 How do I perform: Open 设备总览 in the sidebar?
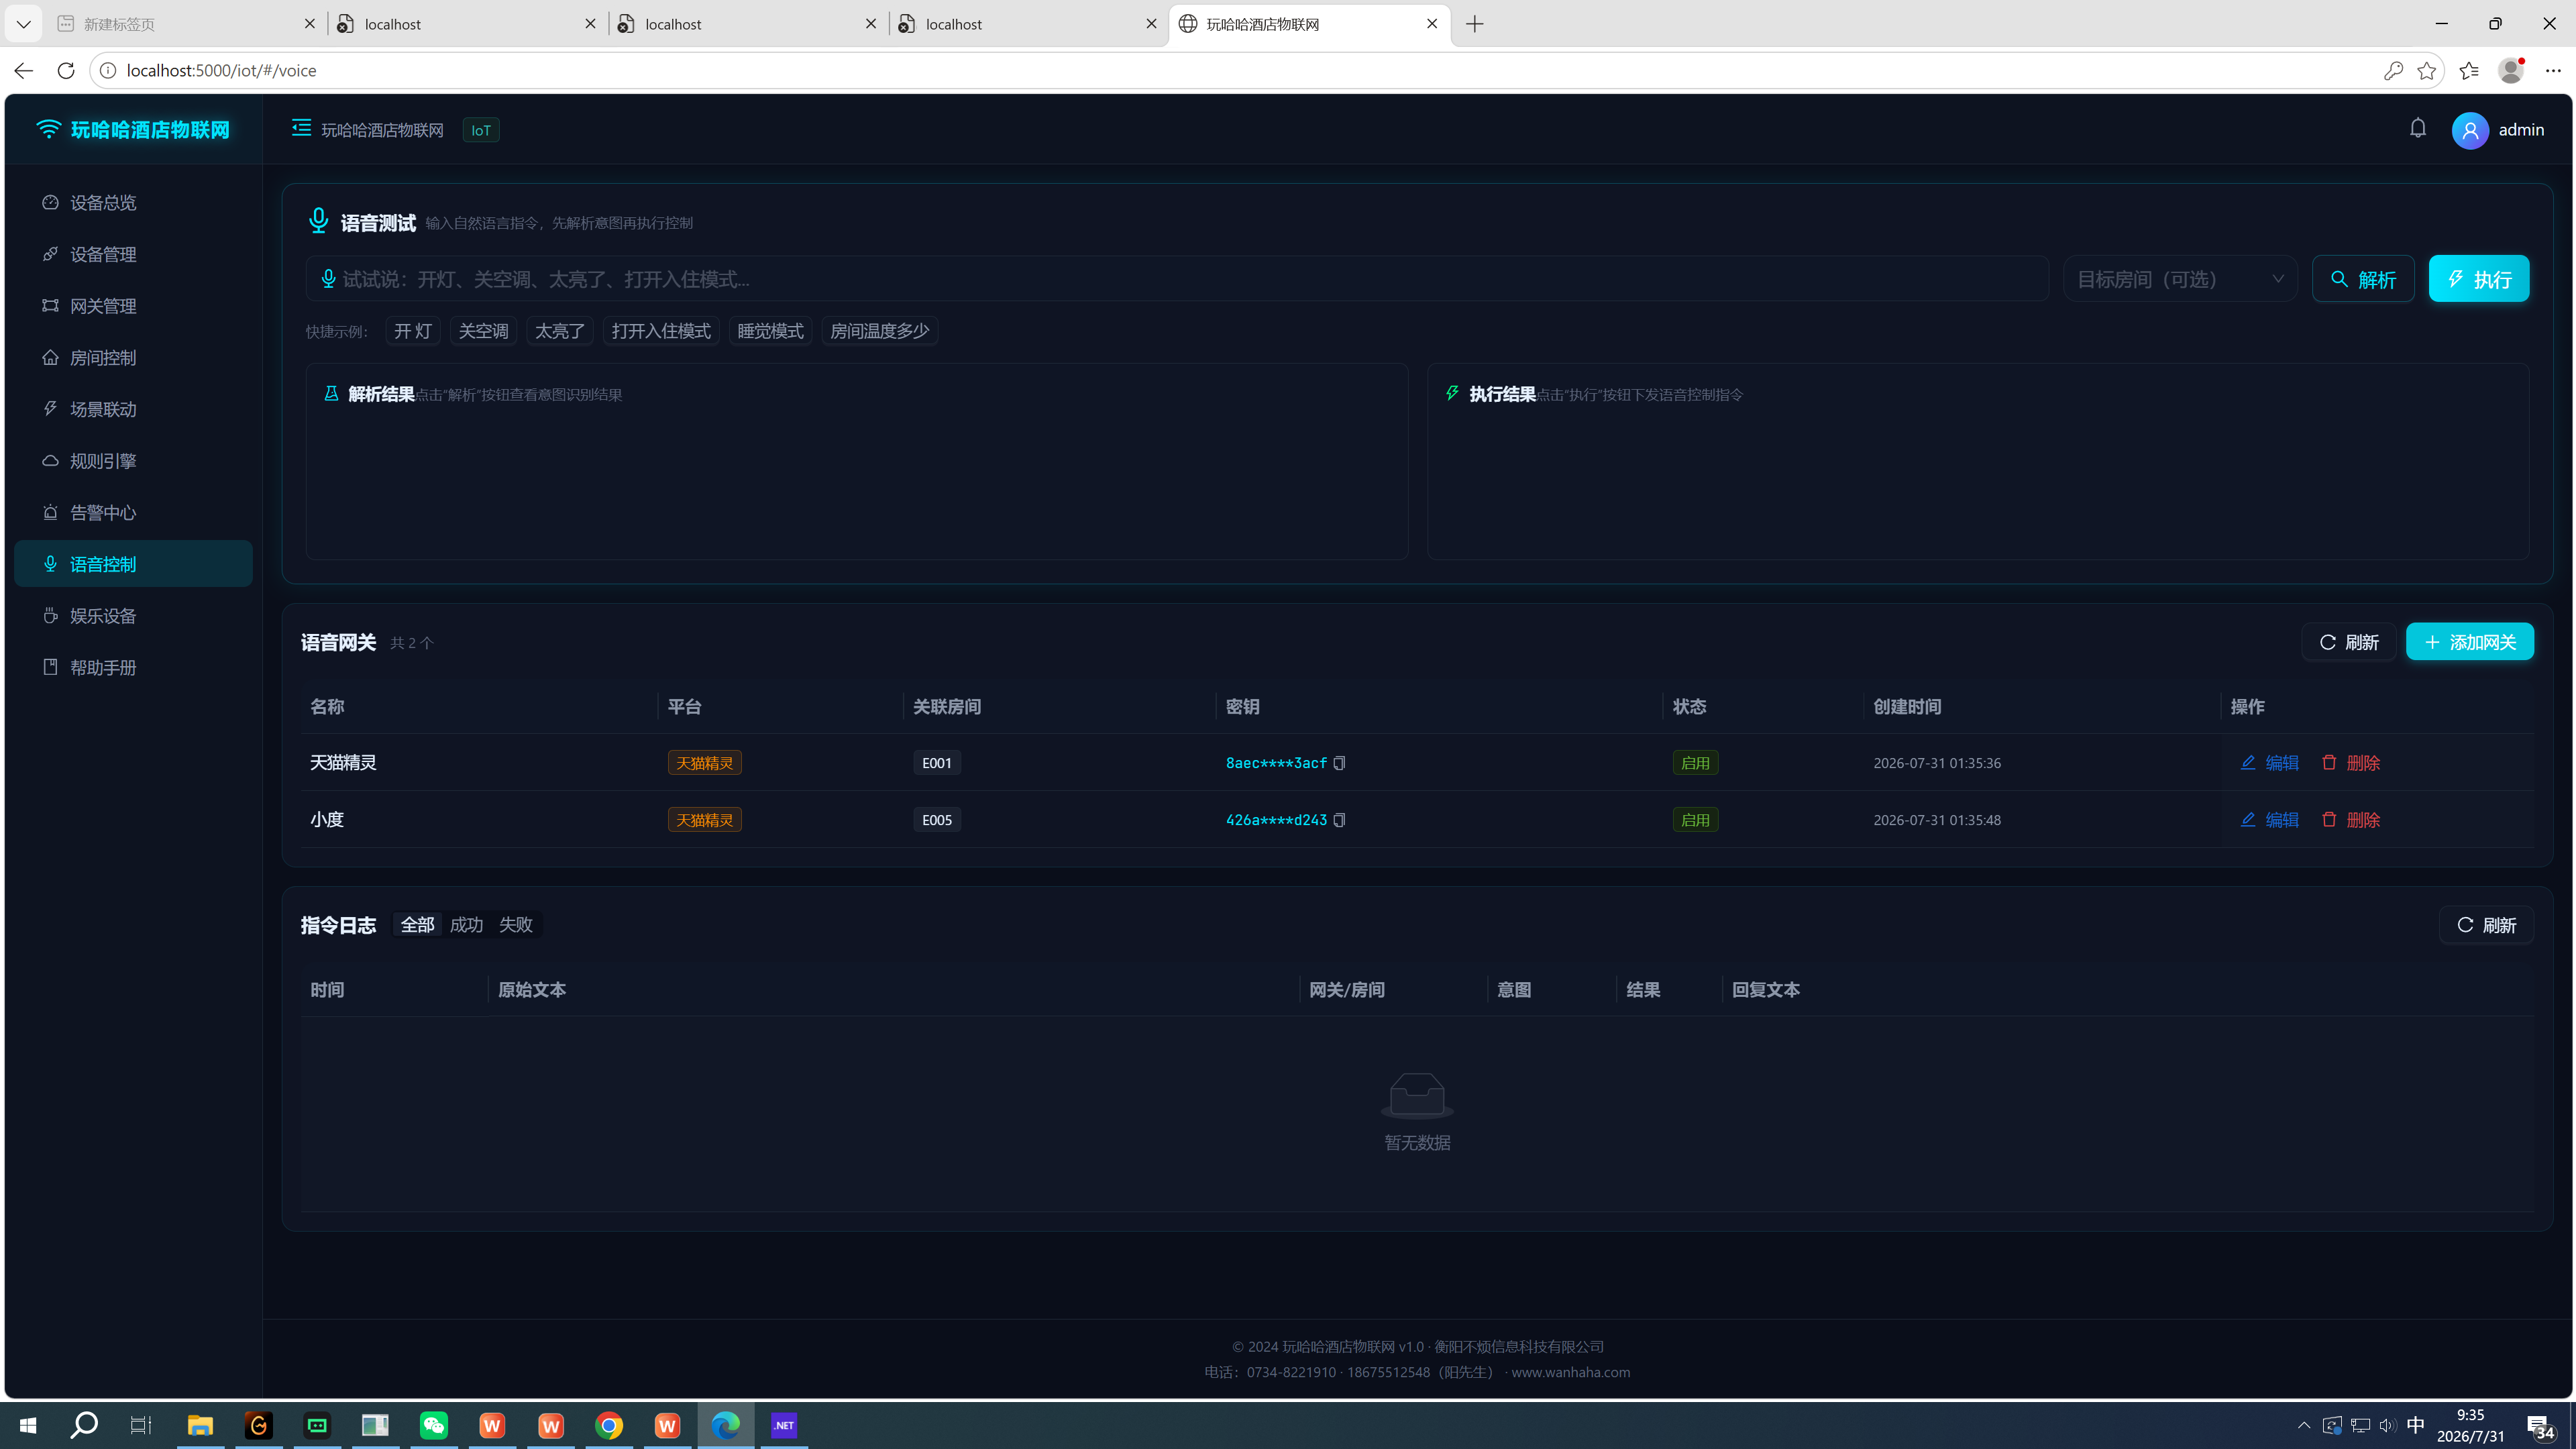coord(134,203)
